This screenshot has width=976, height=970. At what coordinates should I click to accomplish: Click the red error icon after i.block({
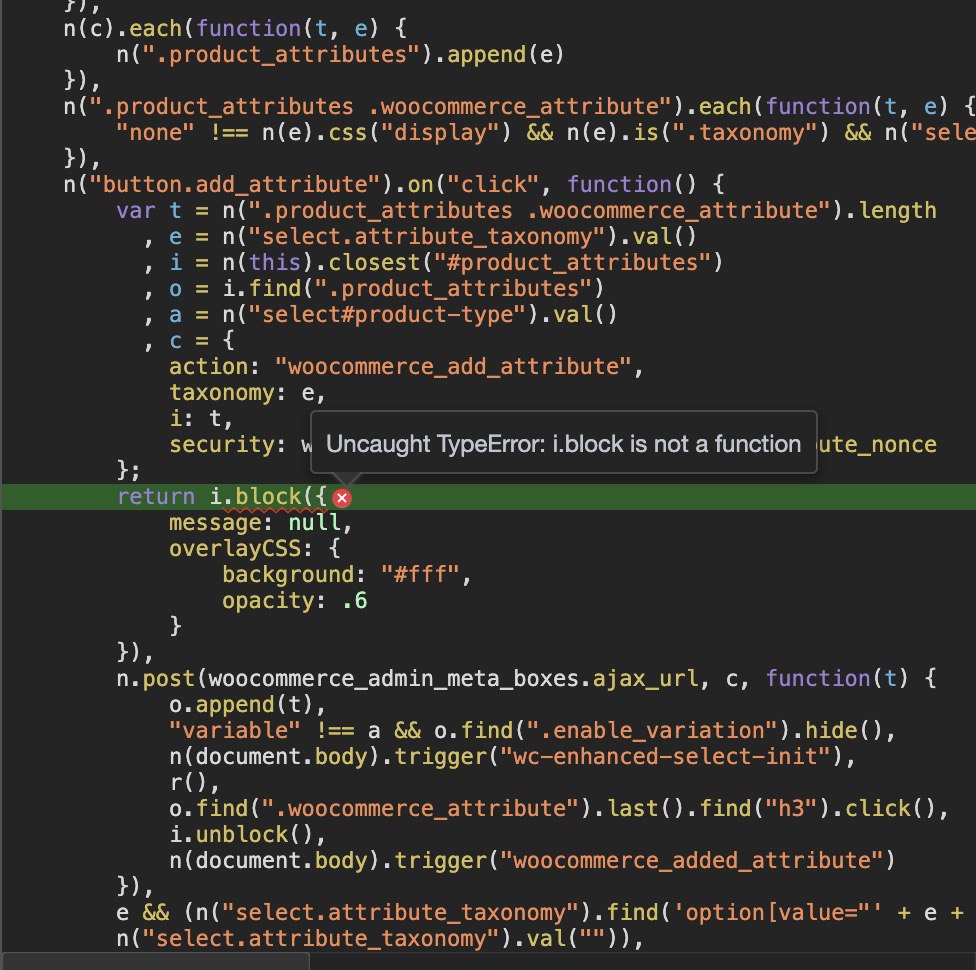(341, 498)
